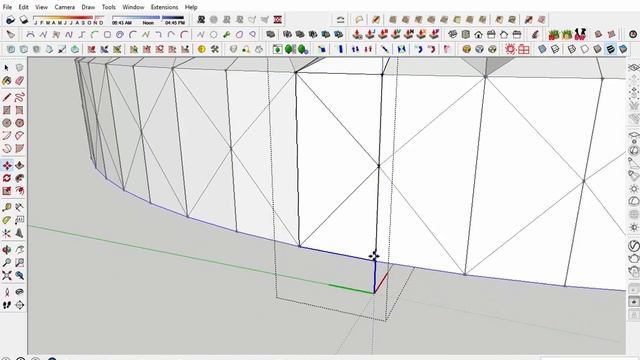The width and height of the screenshot is (640, 360).
Task: Pick the Axes tool
Action: tap(7, 233)
